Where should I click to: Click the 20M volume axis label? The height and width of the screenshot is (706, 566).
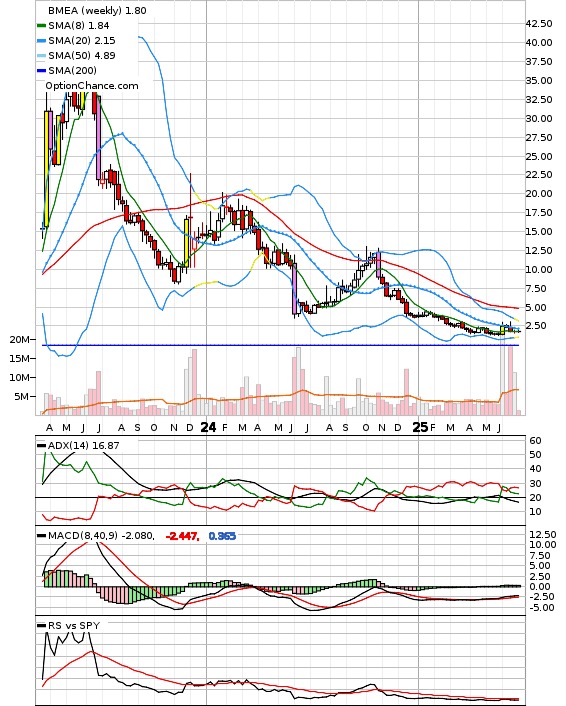(19, 339)
